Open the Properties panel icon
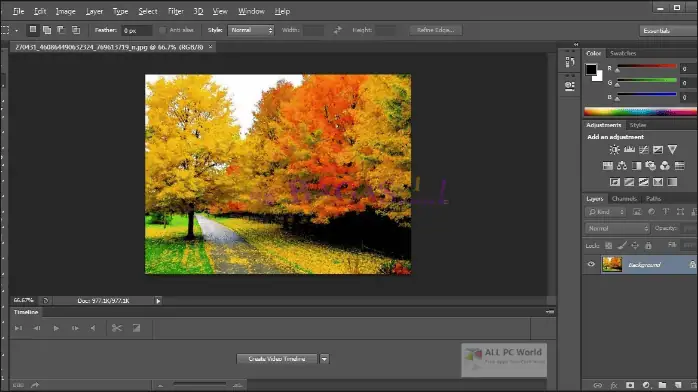 tap(570, 85)
